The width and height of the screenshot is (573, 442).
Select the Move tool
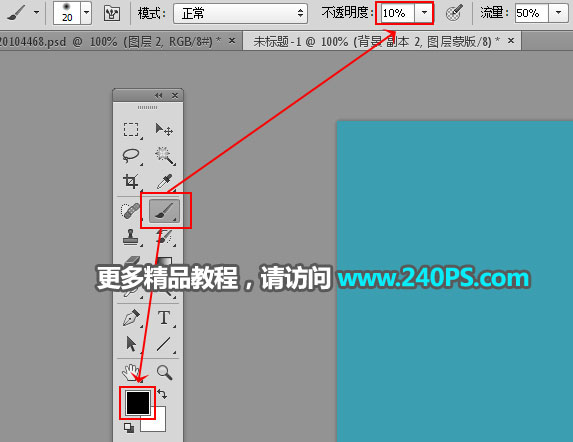coord(164,129)
